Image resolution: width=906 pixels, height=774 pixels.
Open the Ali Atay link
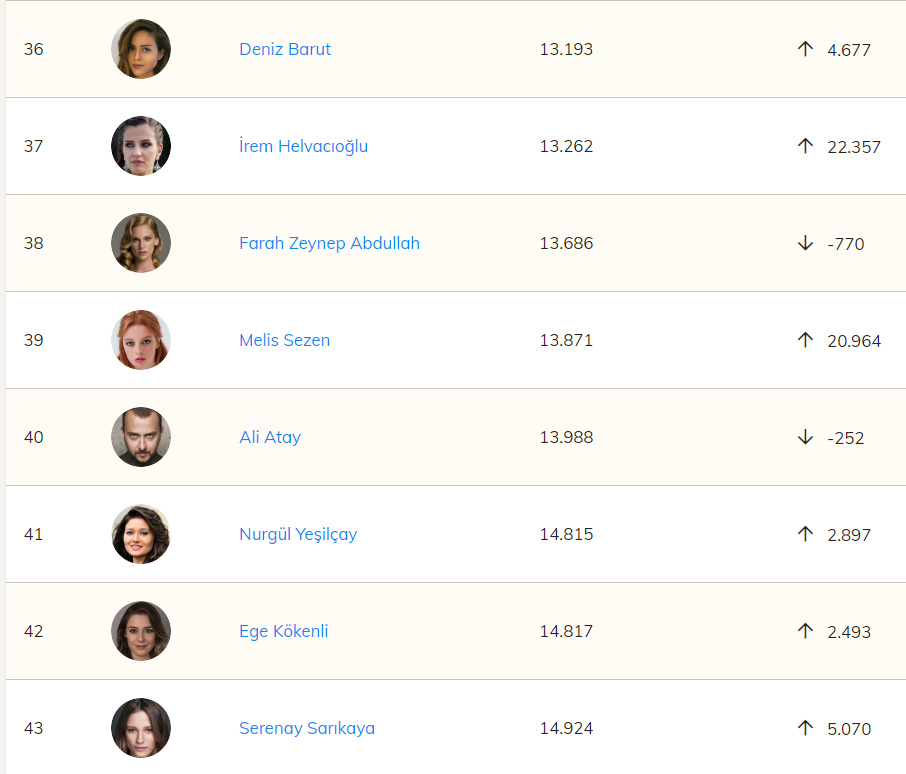point(270,437)
